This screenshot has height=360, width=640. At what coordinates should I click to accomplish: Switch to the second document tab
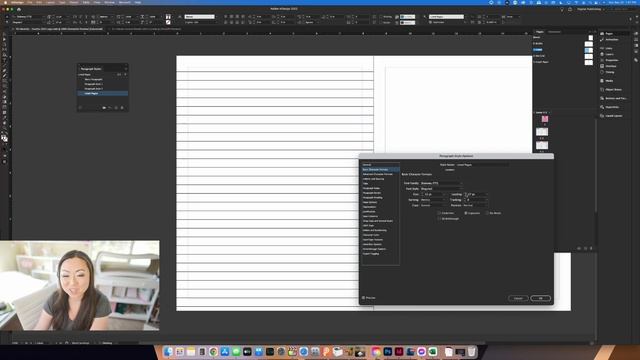pyautogui.click(x=146, y=29)
